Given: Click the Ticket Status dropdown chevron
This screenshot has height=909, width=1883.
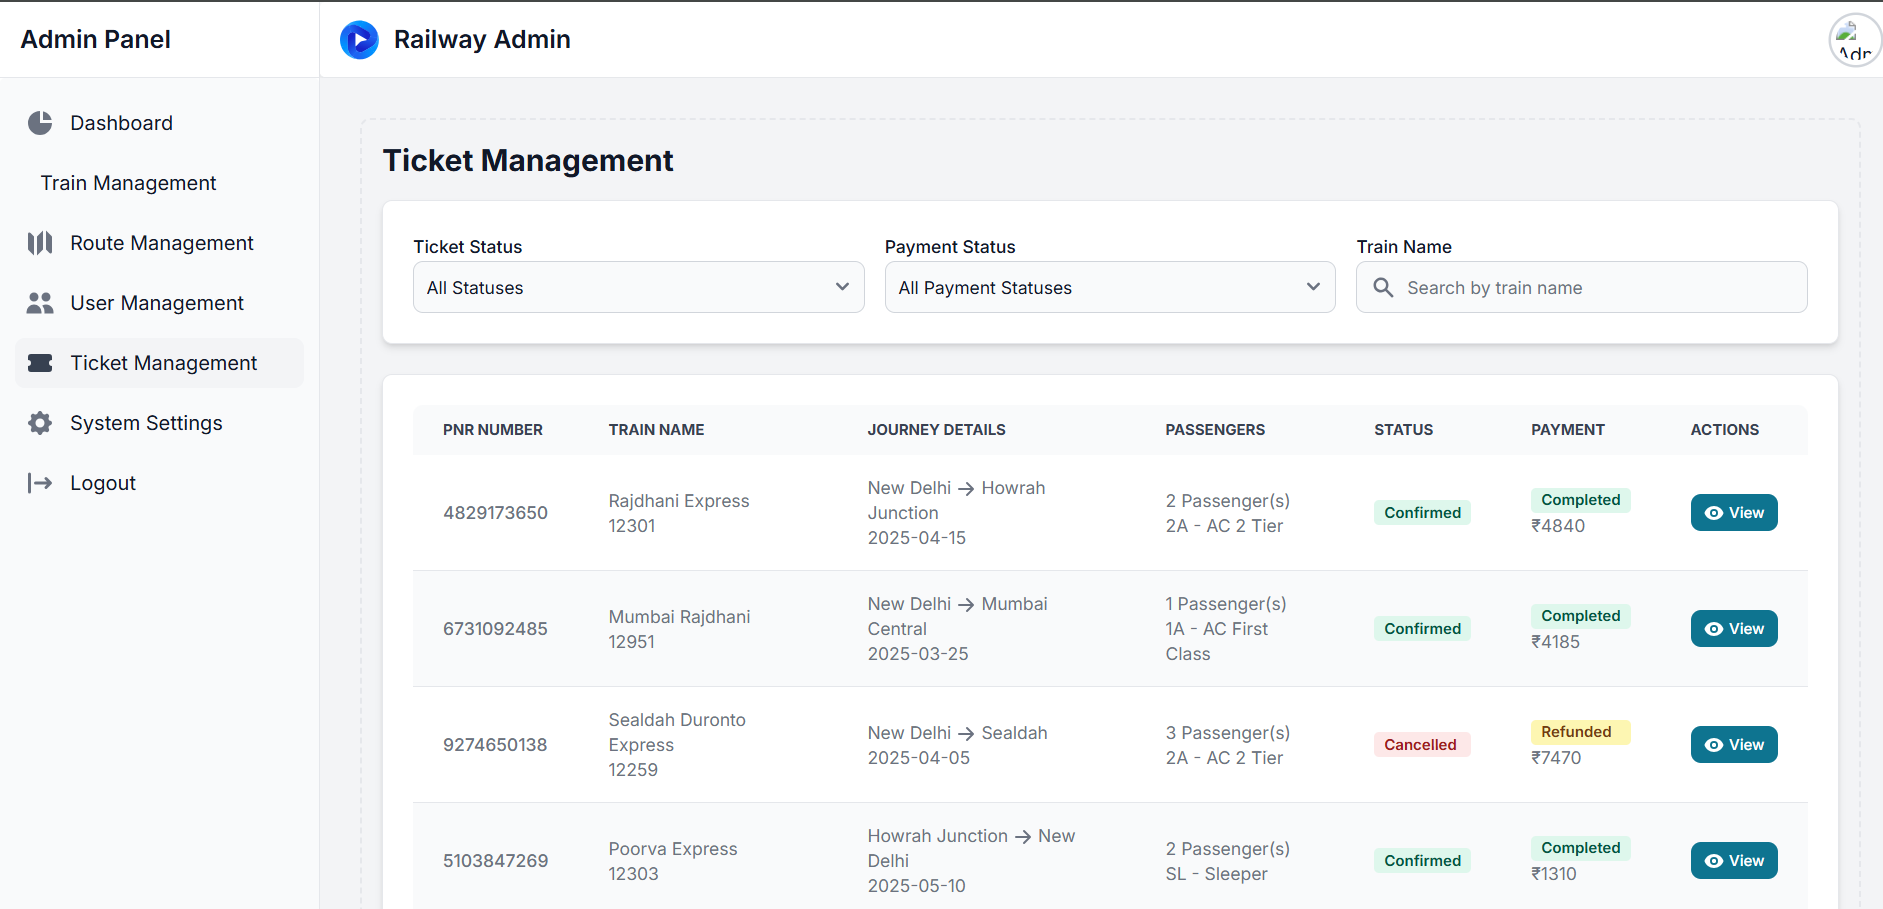Looking at the screenshot, I should coord(842,287).
